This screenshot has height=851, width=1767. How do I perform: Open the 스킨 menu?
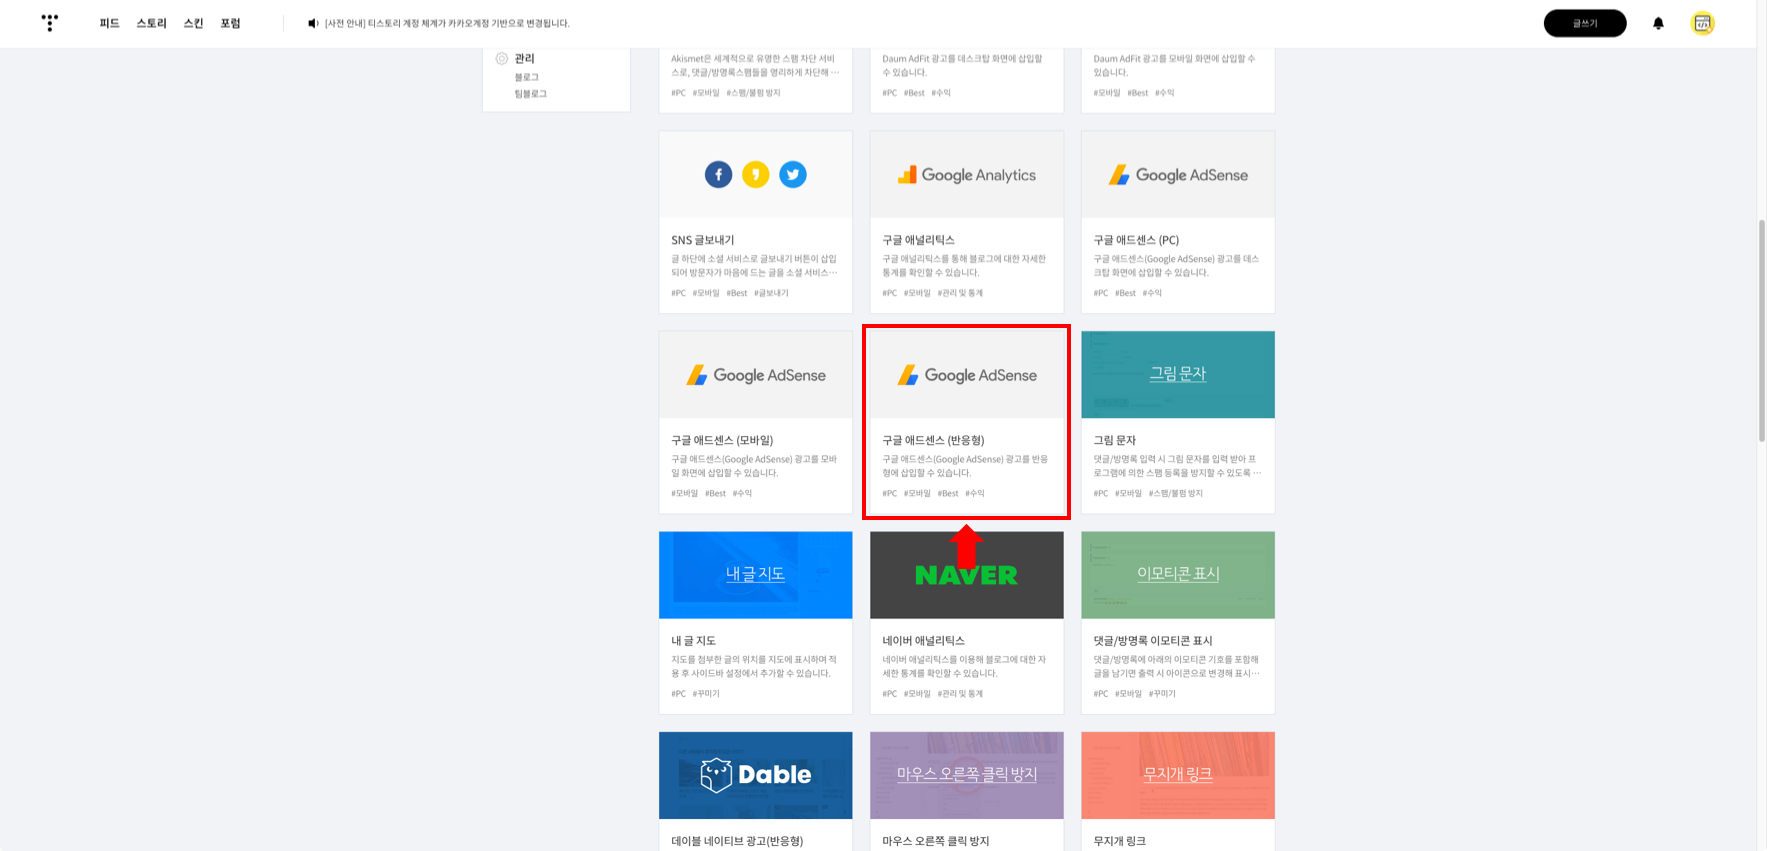click(x=193, y=23)
